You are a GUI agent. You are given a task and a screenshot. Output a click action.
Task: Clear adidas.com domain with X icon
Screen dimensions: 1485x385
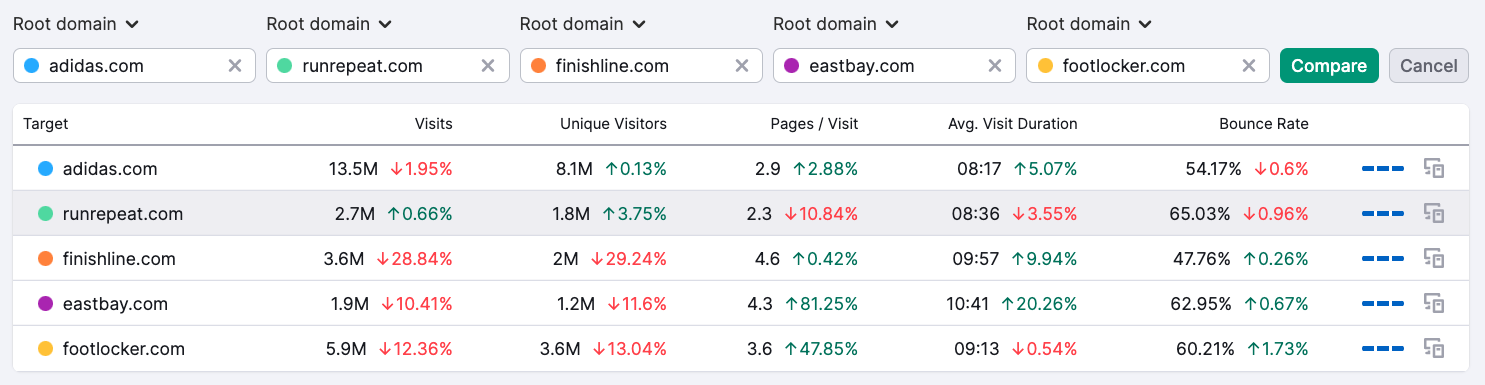(235, 66)
